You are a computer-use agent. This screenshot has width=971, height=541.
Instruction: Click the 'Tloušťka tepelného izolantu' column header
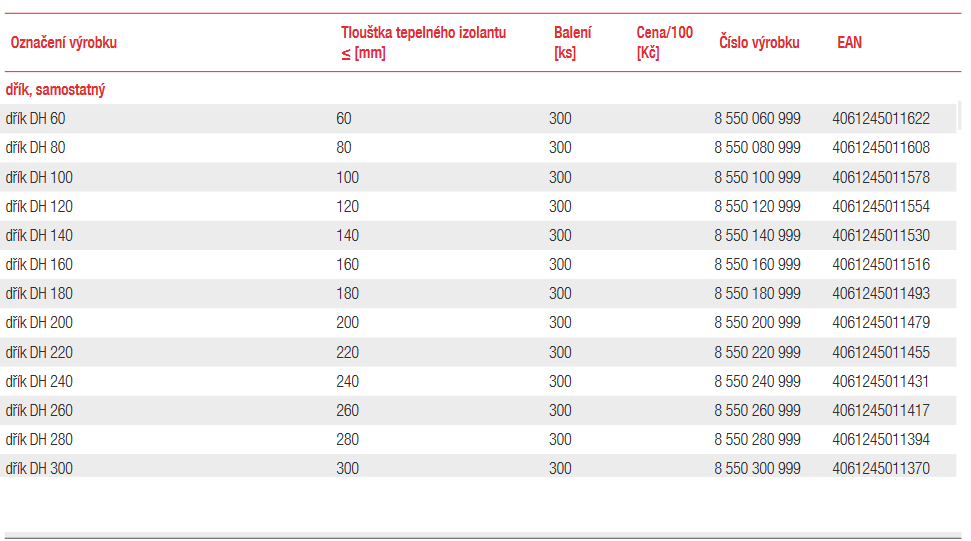(423, 33)
